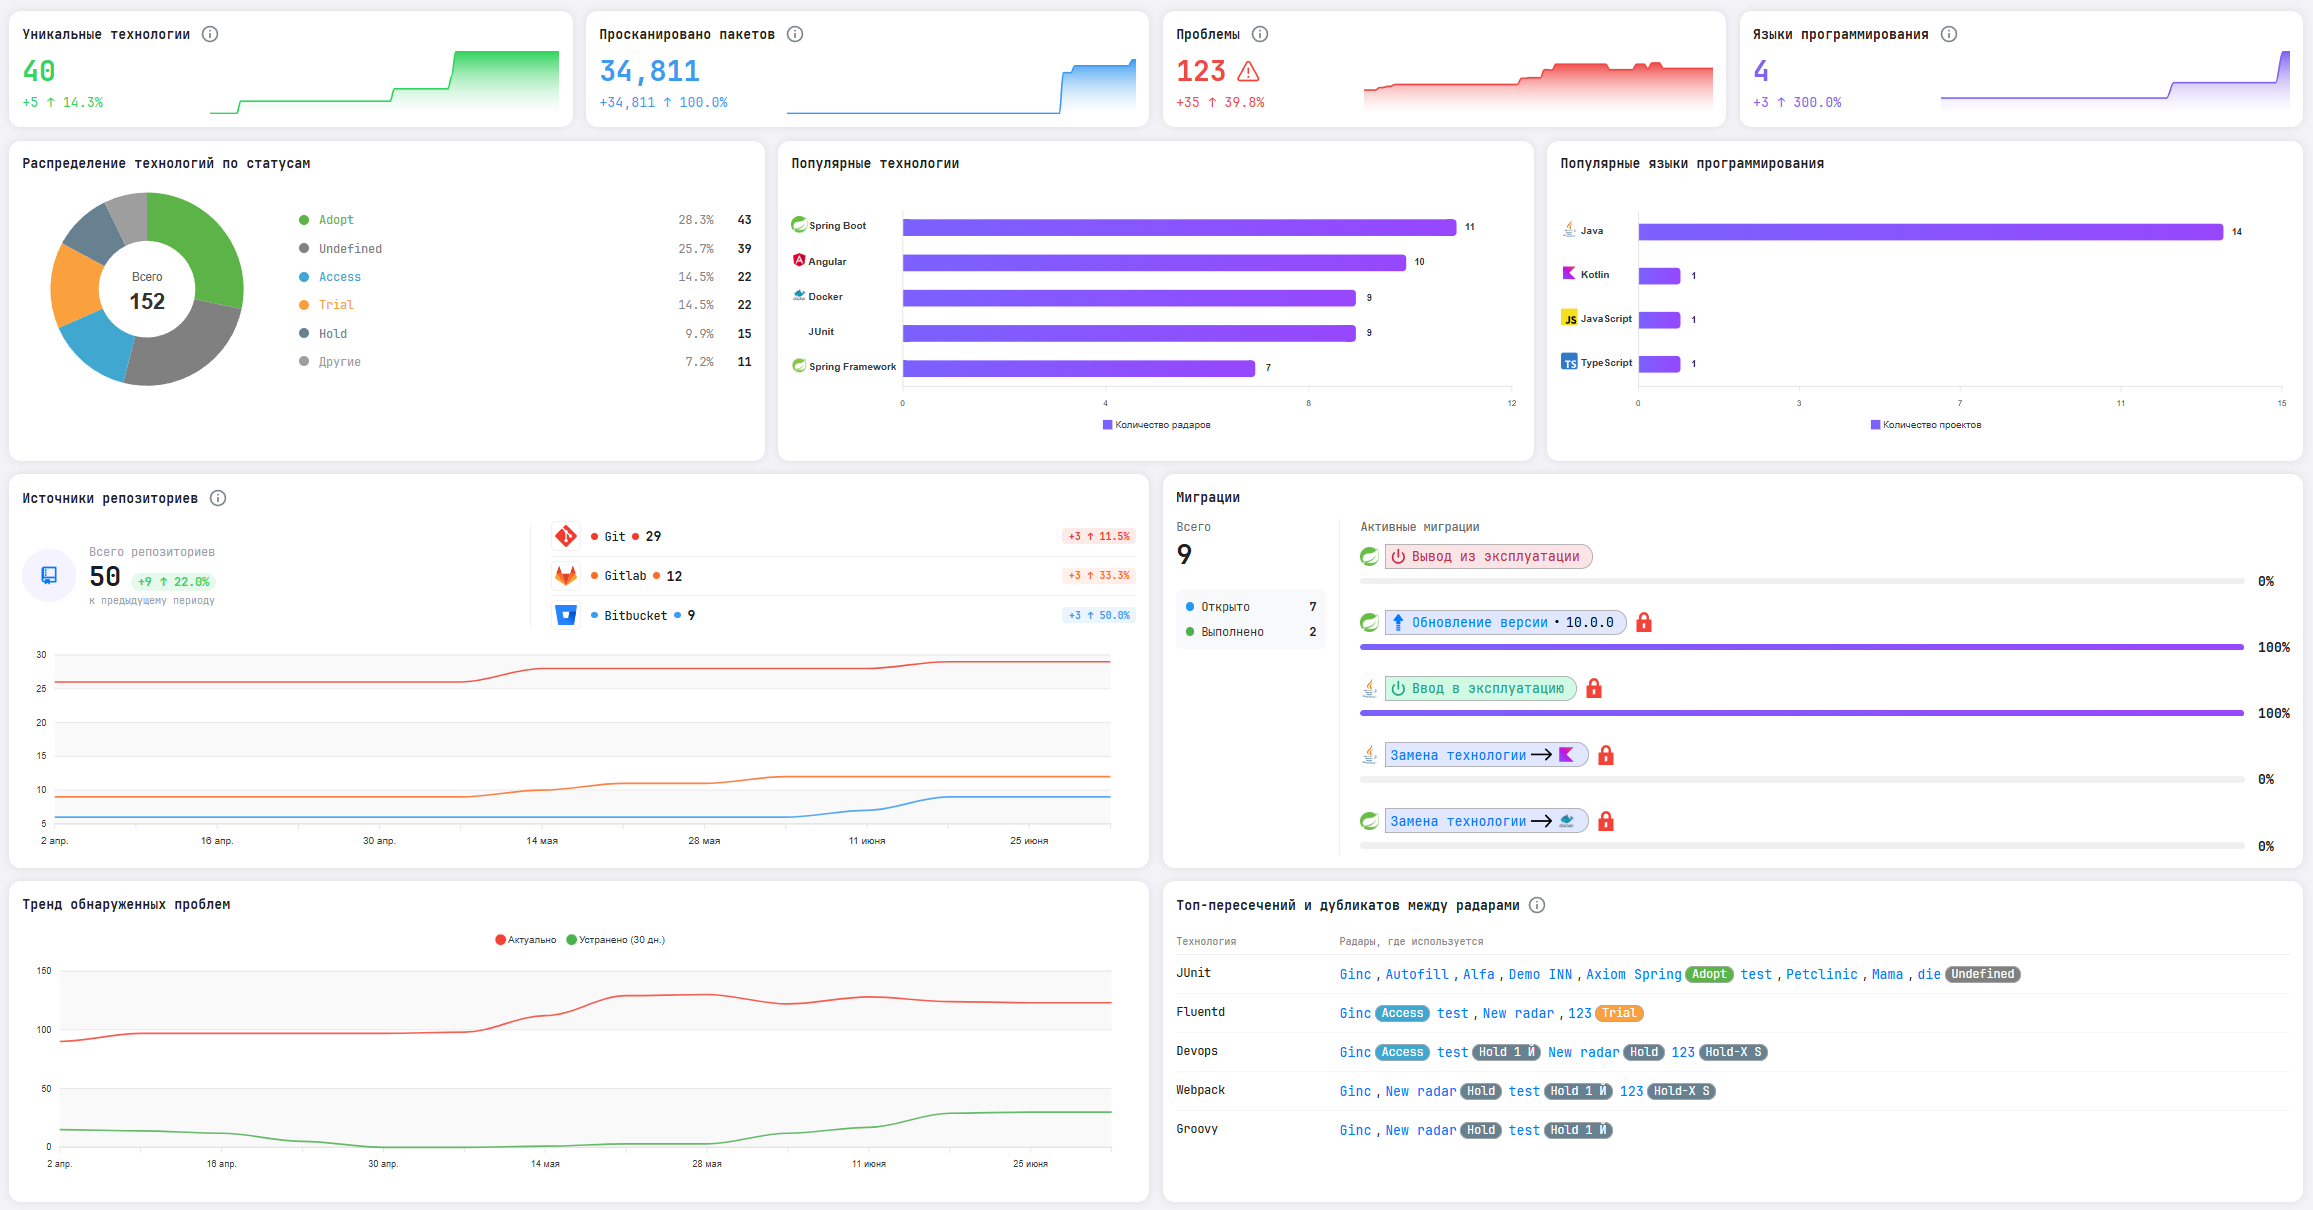Toggle Устранено (30 дн.) legend series
This screenshot has width=2313, height=1210.
616,940
